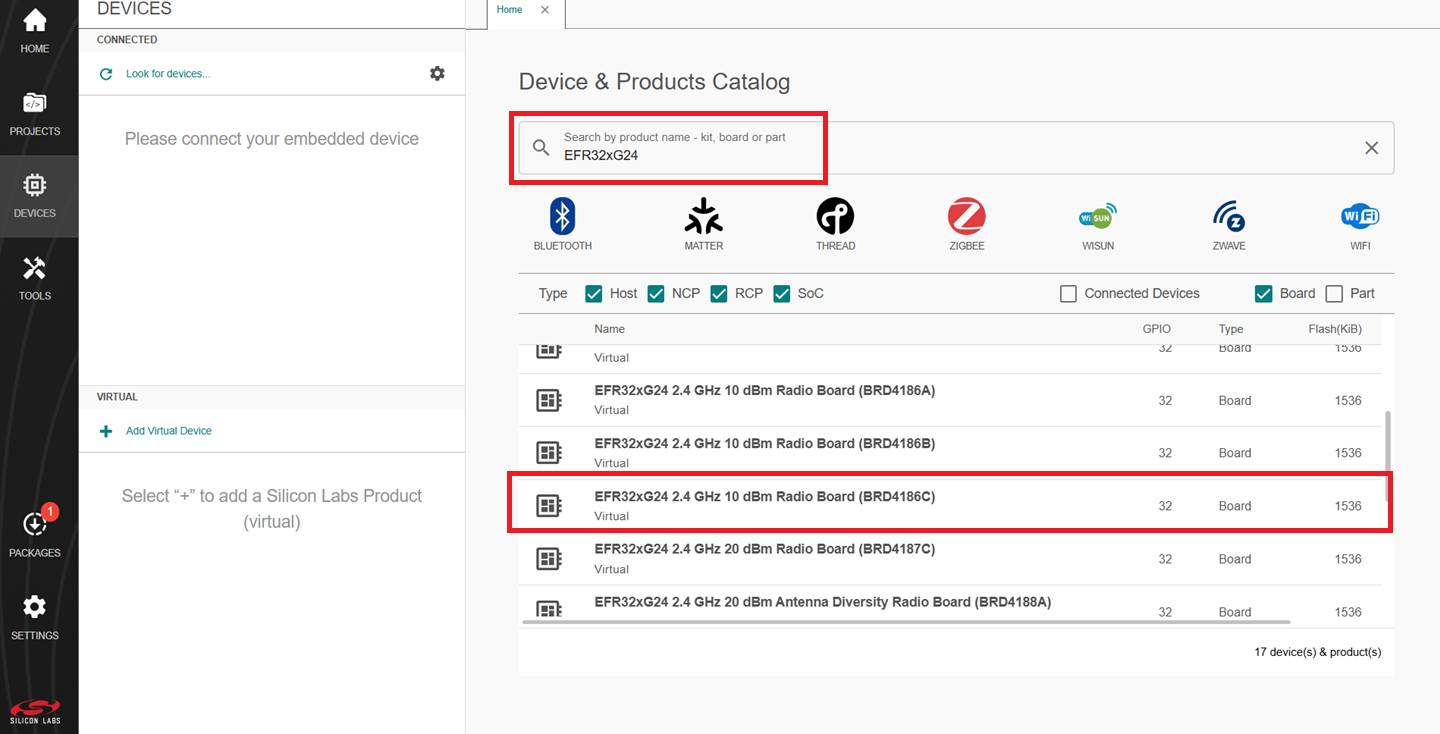The width and height of the screenshot is (1440, 734).
Task: Filter by Wi-SUN technology
Action: (1097, 217)
